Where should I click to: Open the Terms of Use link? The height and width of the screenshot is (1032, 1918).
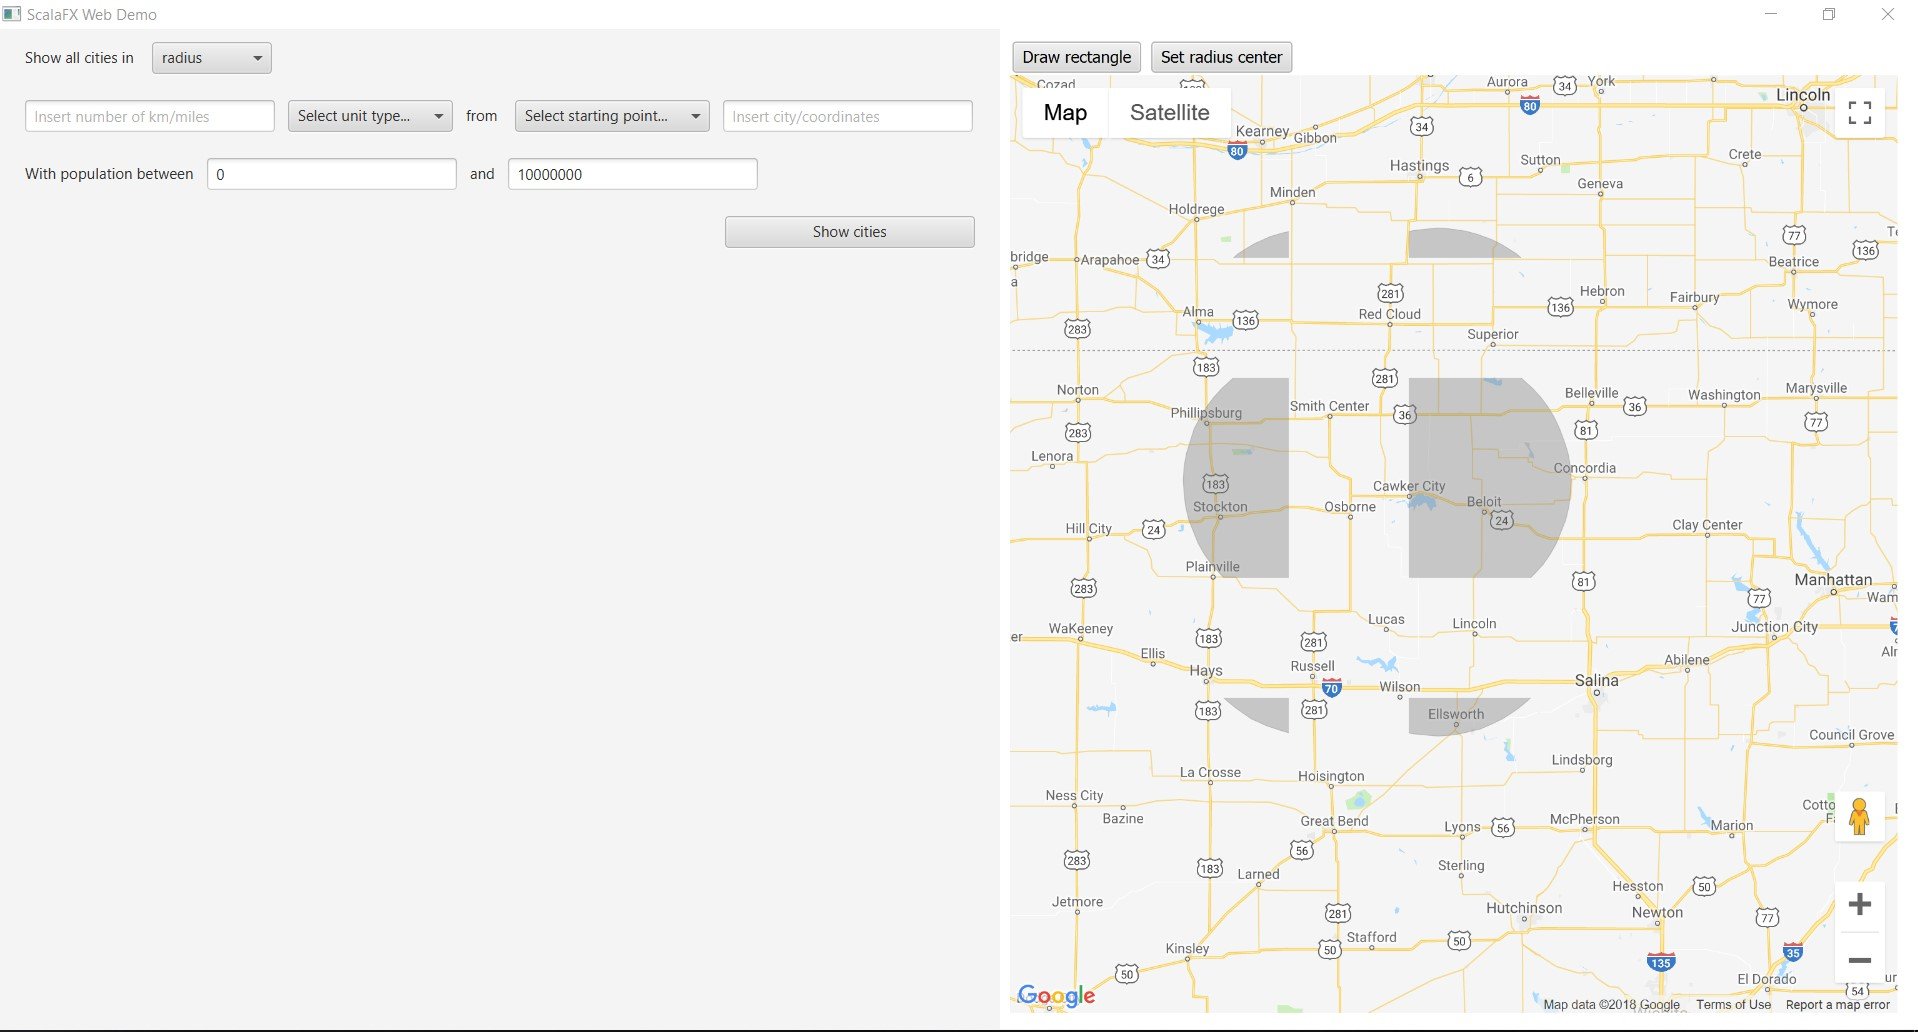pyautogui.click(x=1732, y=1005)
